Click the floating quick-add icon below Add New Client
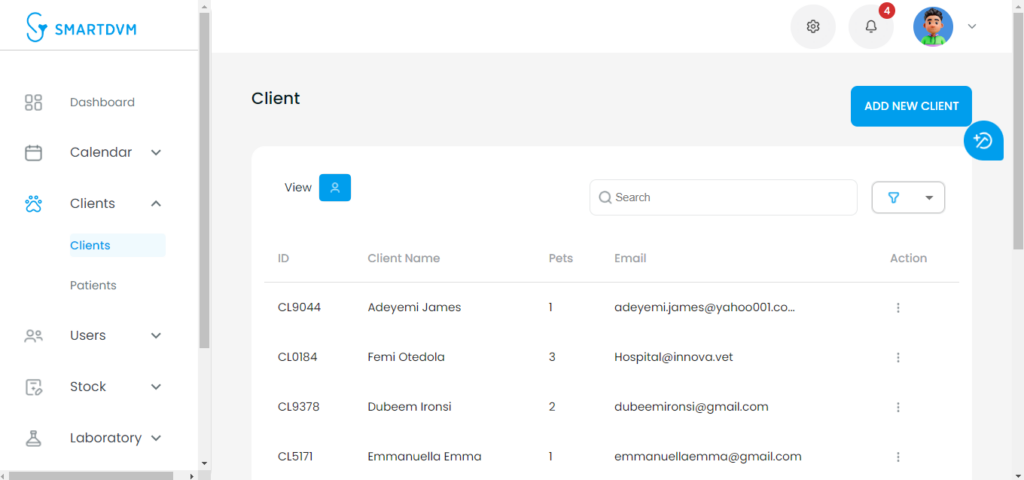1024x480 pixels. pos(983,140)
